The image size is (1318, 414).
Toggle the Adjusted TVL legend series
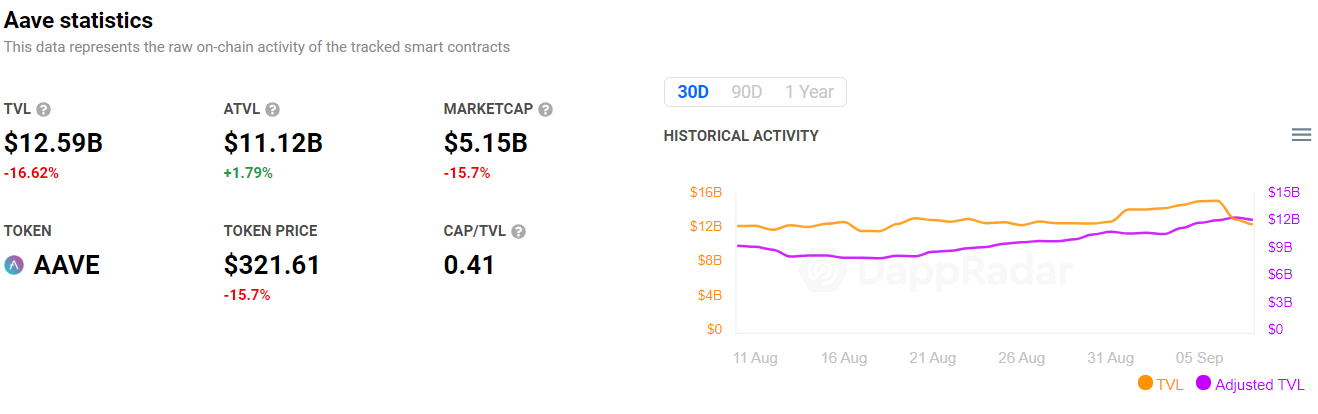point(1250,384)
